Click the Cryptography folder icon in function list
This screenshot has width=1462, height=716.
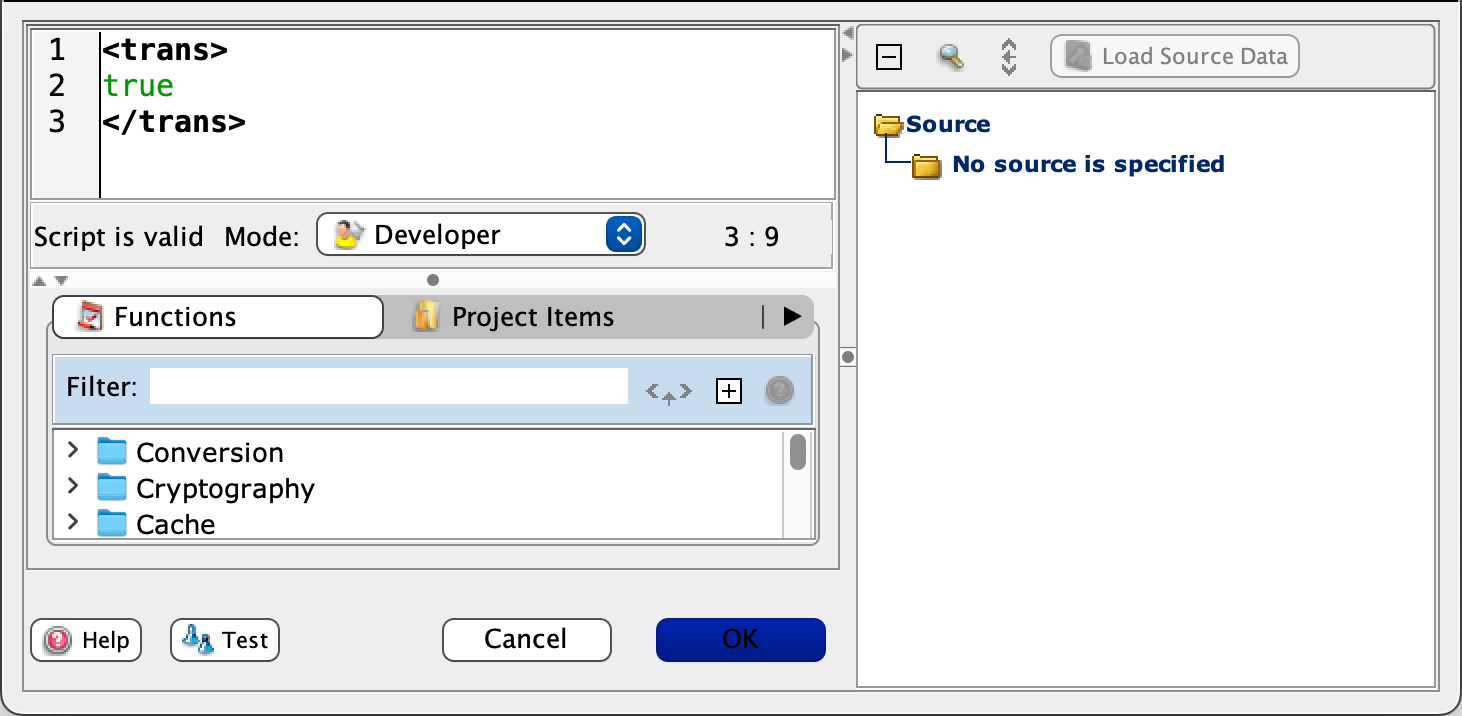tap(112, 488)
